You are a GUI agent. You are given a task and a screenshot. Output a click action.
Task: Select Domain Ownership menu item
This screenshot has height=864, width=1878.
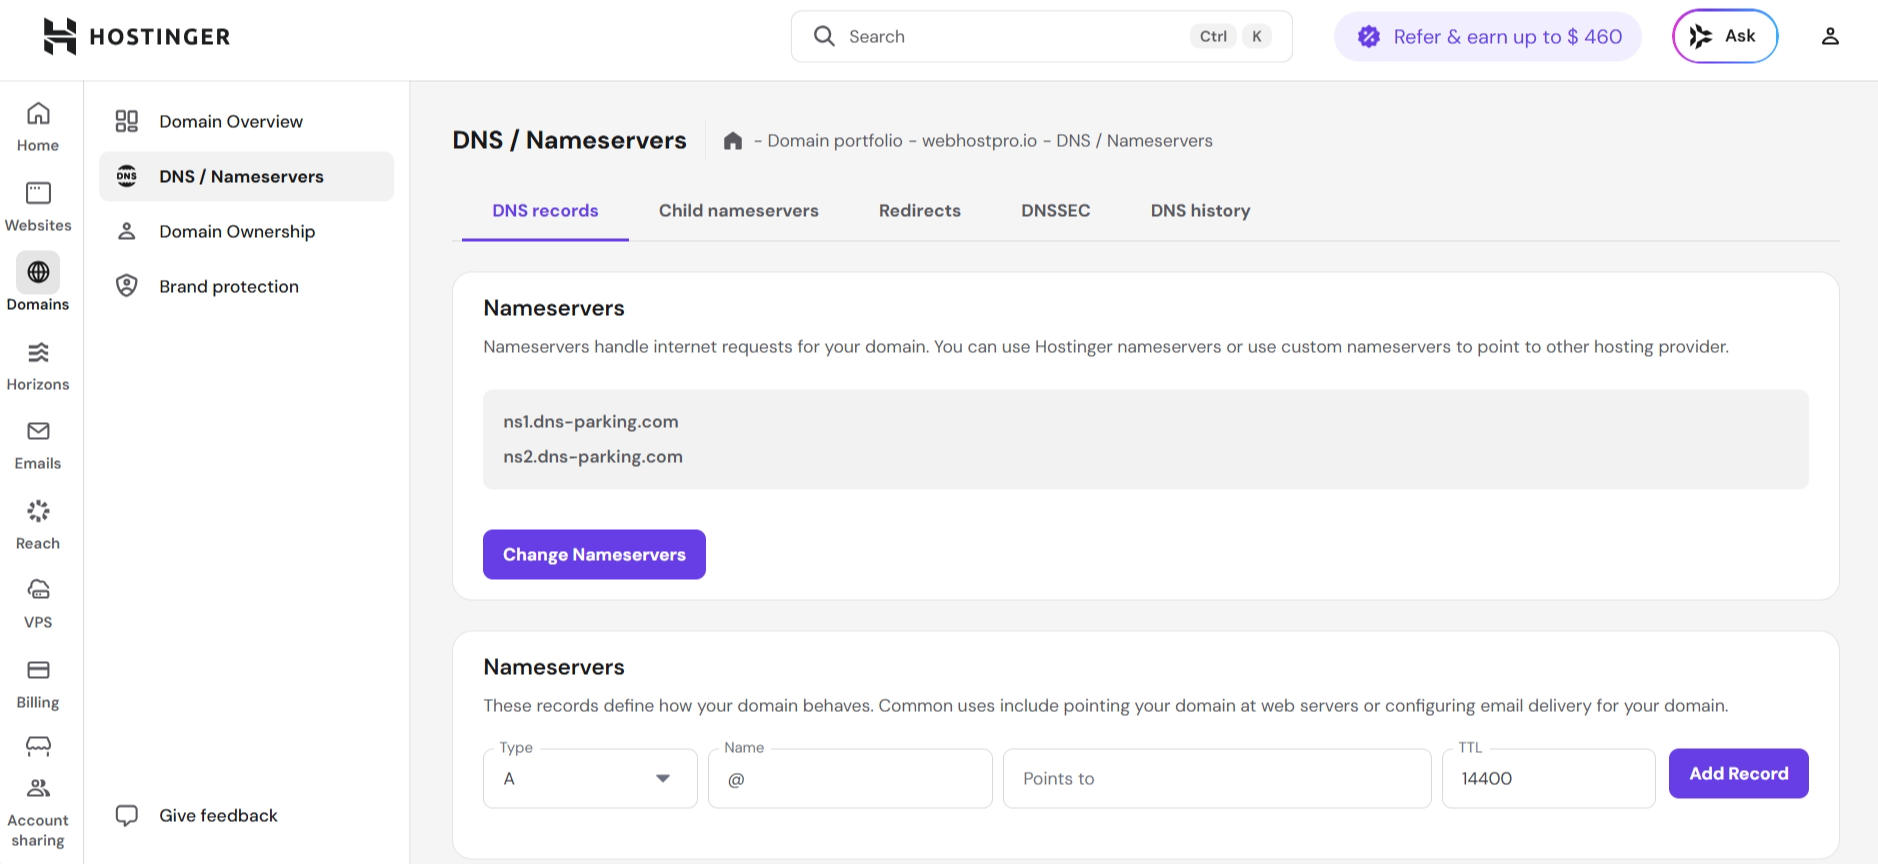246,231
